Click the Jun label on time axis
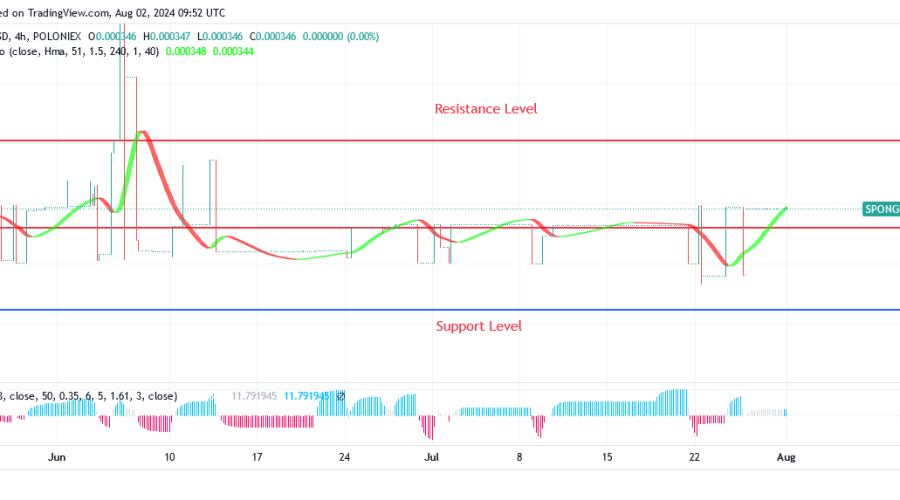Image resolution: width=900 pixels, height=500 pixels. [56, 457]
